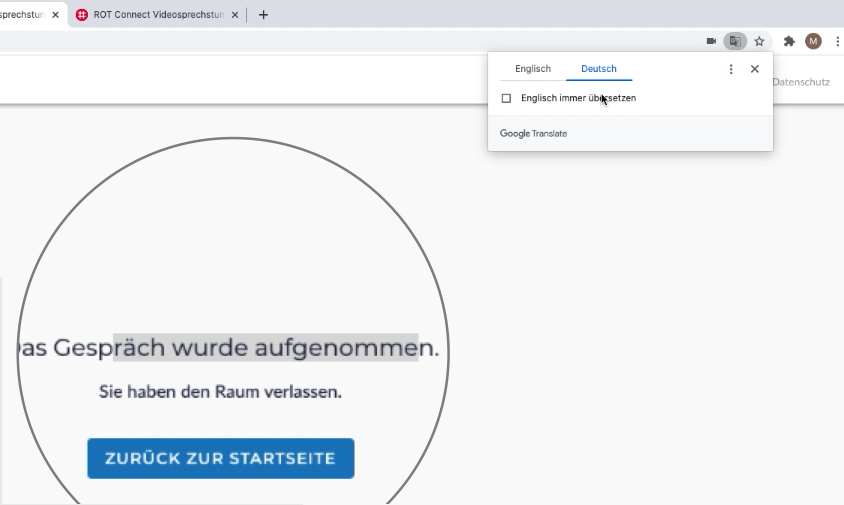Open translate popup options three-dot menu
This screenshot has height=505, width=844.
(x=731, y=69)
